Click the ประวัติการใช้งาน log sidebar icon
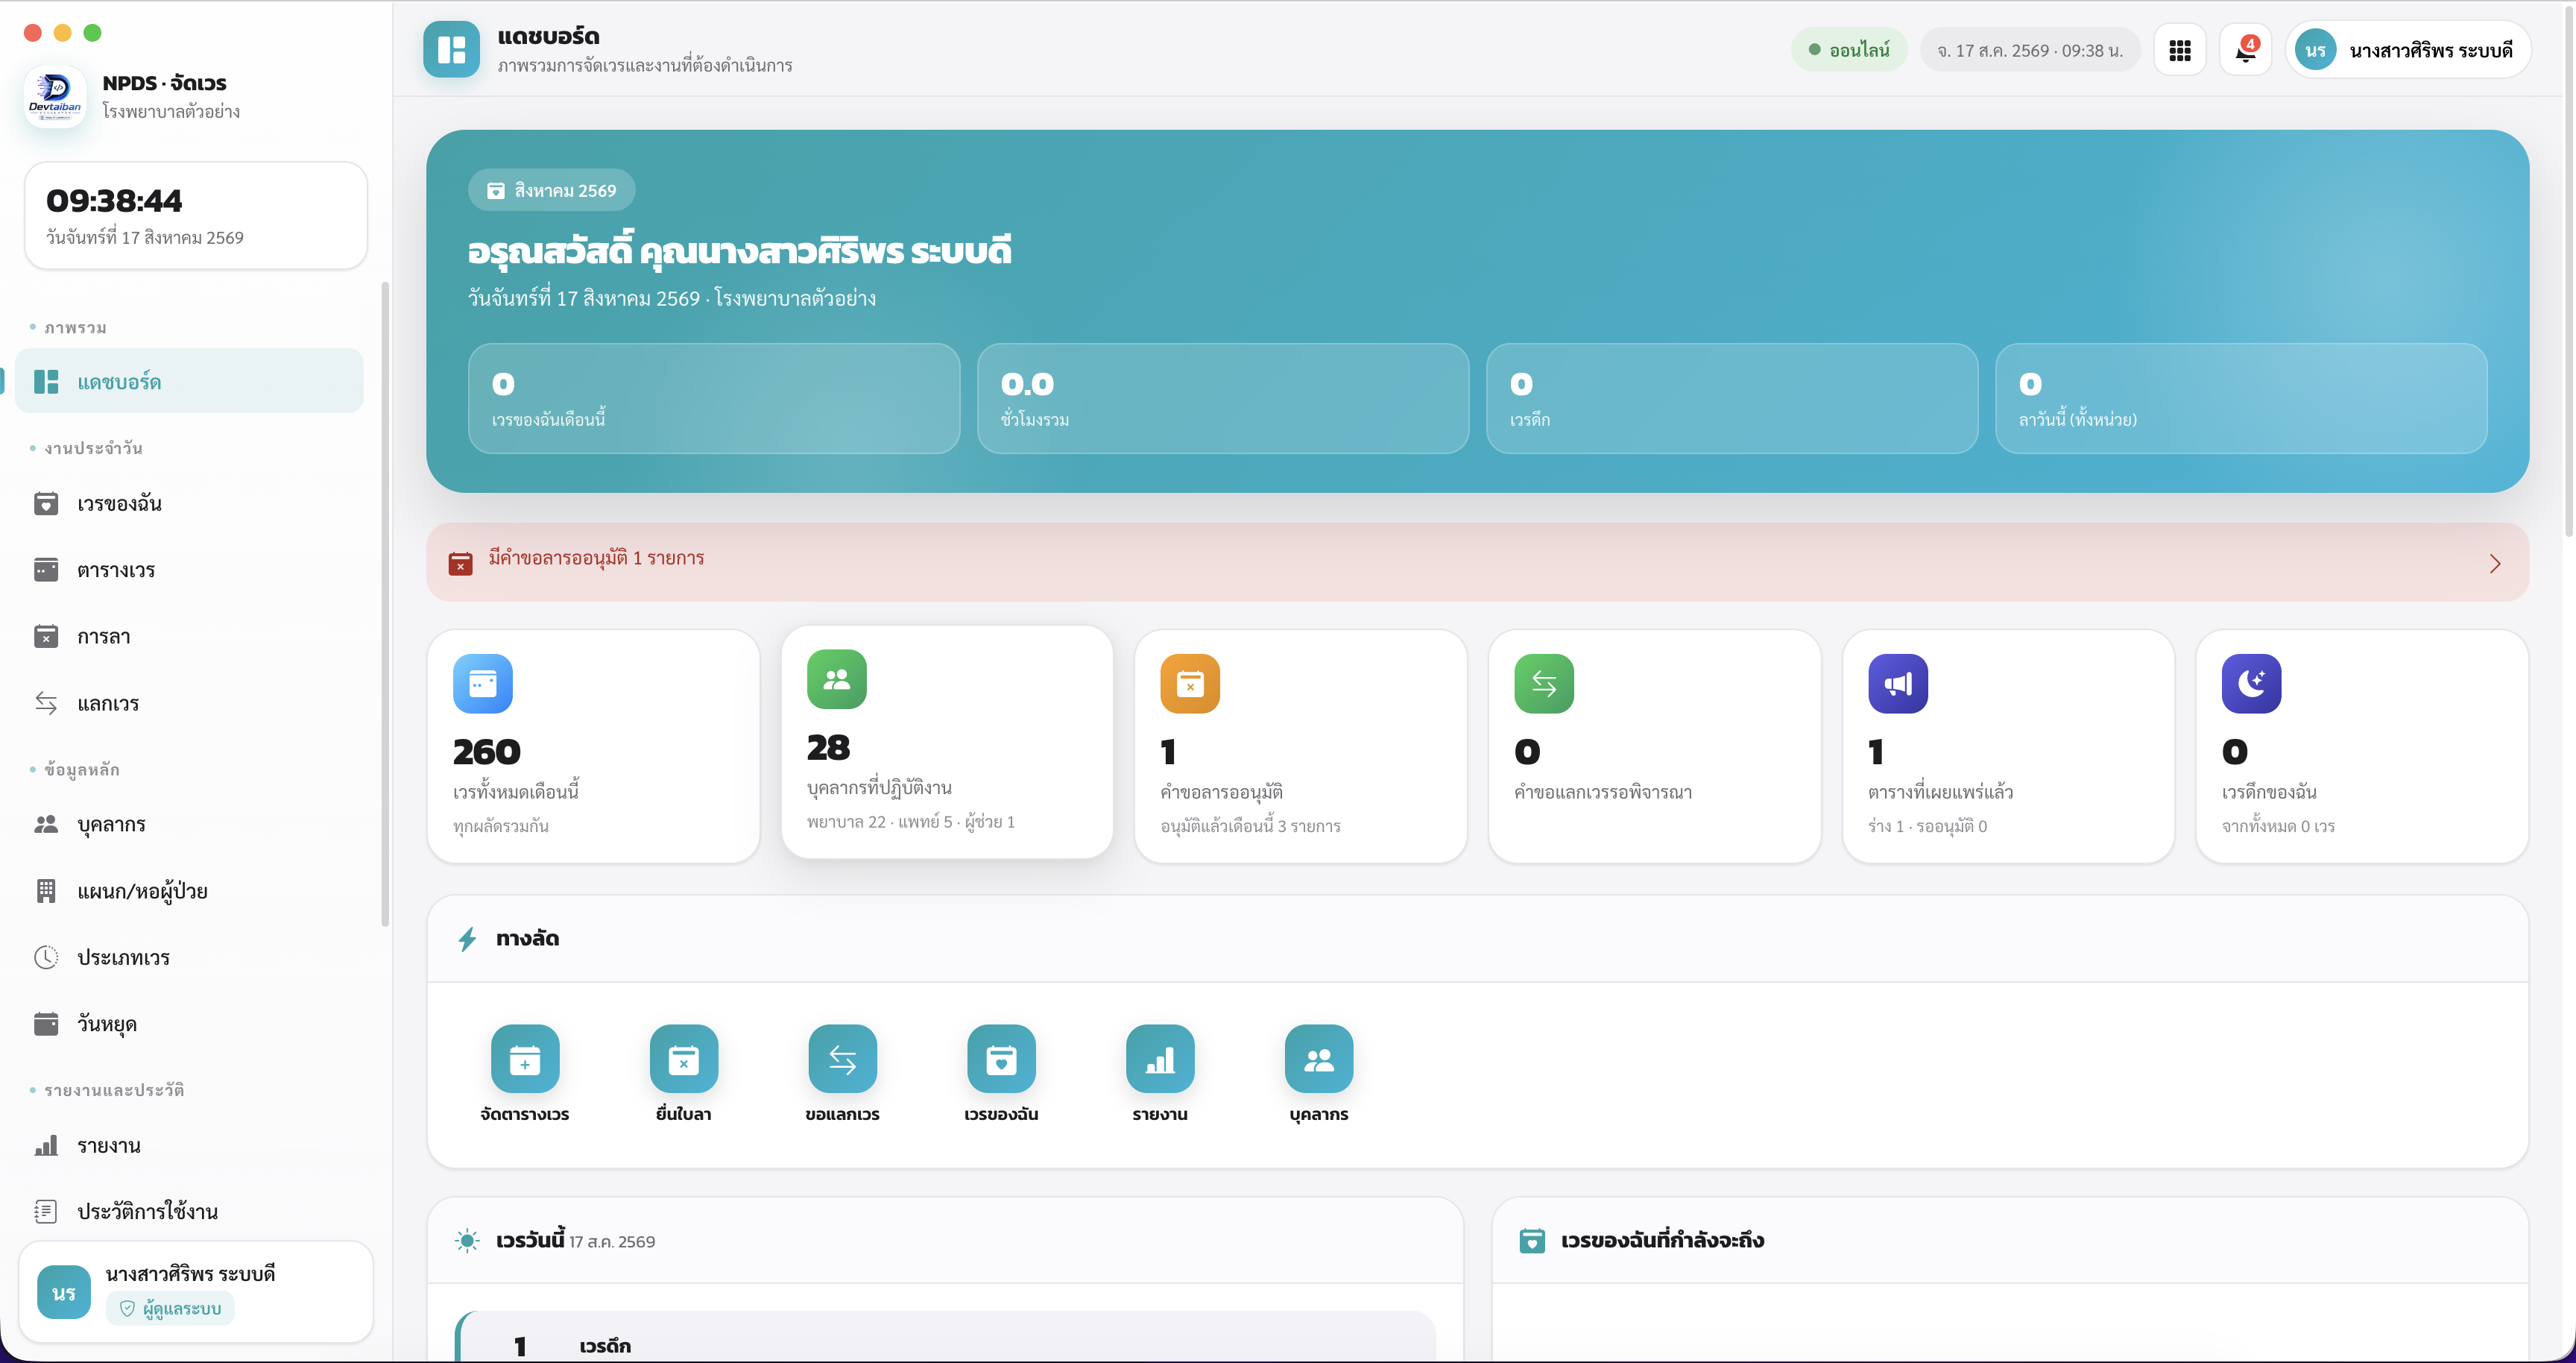 [46, 1211]
